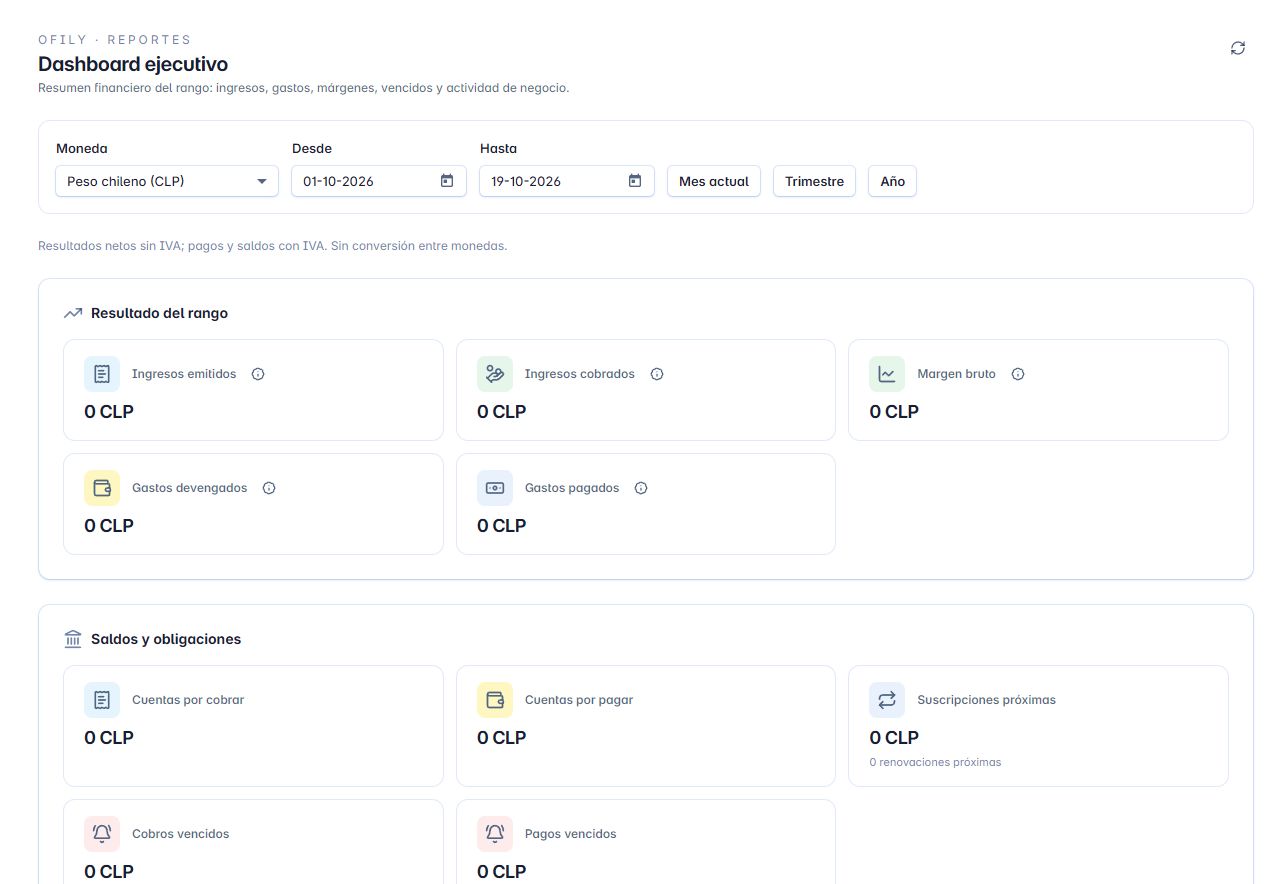This screenshot has height=884, width=1268.
Task: Open the Hasta date calendar icon
Action: (634, 181)
